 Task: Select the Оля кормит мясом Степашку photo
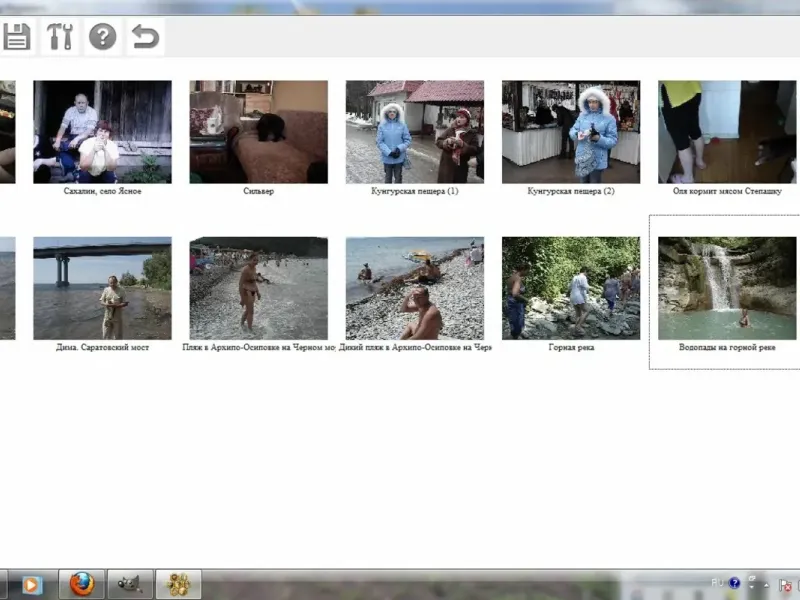point(727,132)
